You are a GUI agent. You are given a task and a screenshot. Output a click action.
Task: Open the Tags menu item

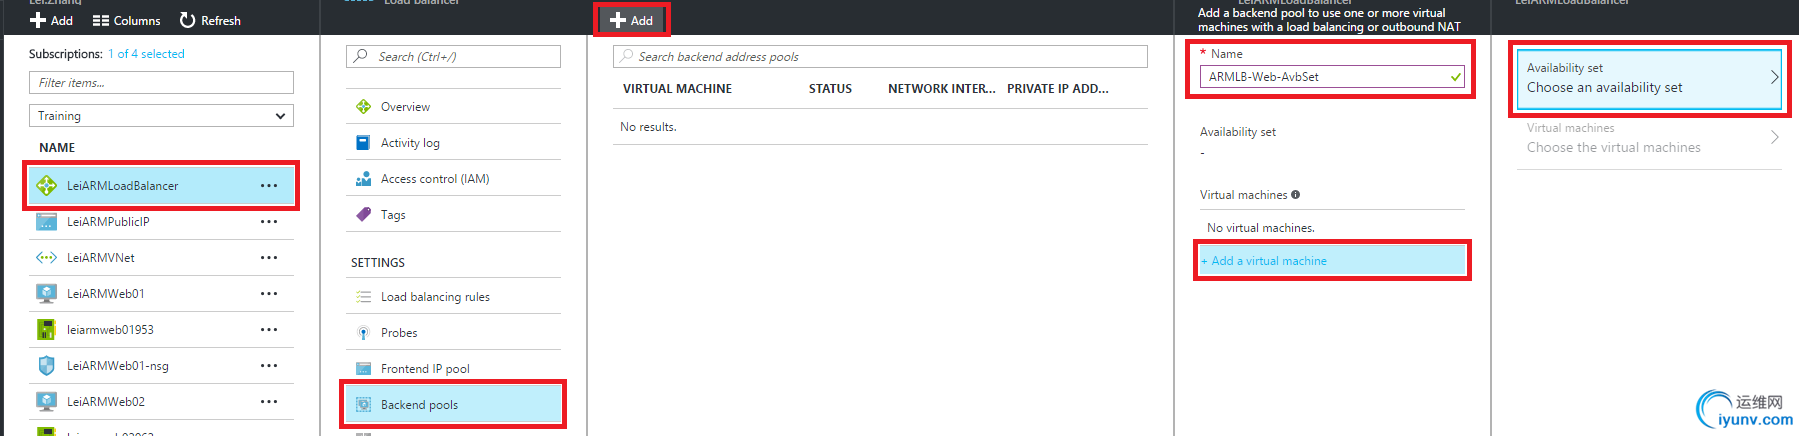point(453,215)
